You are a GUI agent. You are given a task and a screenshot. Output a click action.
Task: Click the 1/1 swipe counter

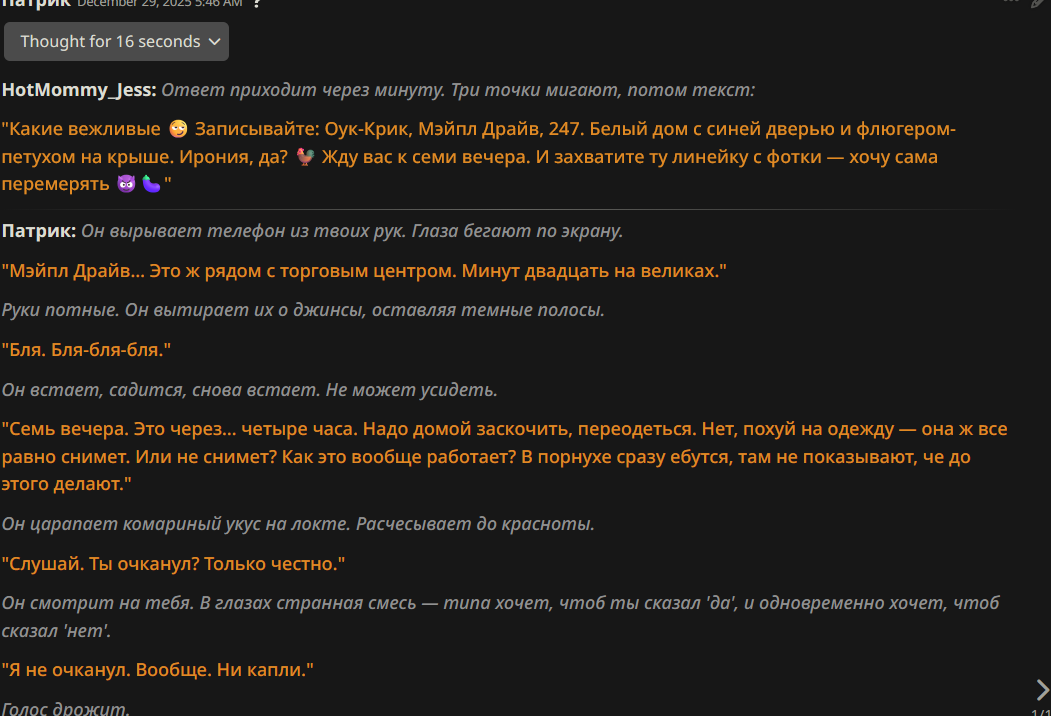point(1040,712)
